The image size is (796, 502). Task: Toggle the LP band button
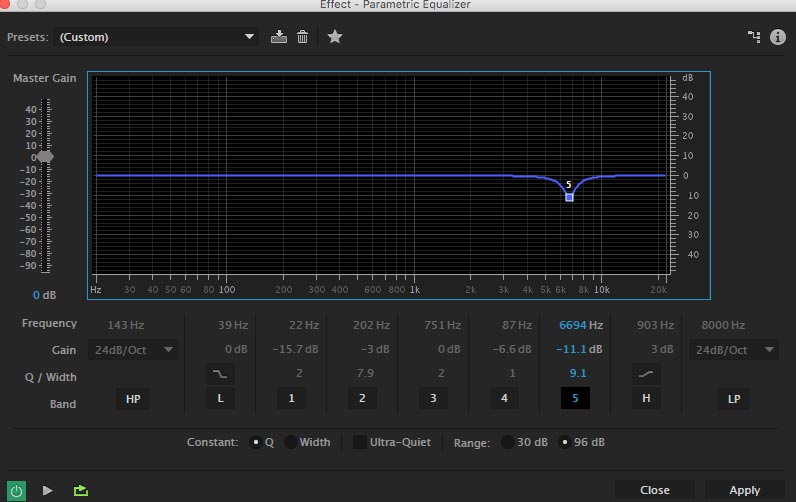734,399
